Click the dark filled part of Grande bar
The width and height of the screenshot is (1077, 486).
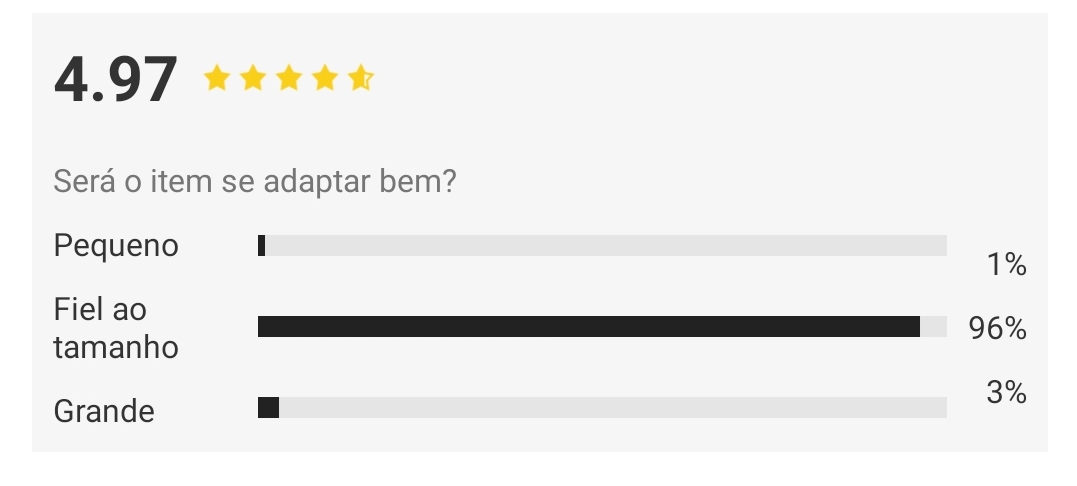click(x=269, y=407)
